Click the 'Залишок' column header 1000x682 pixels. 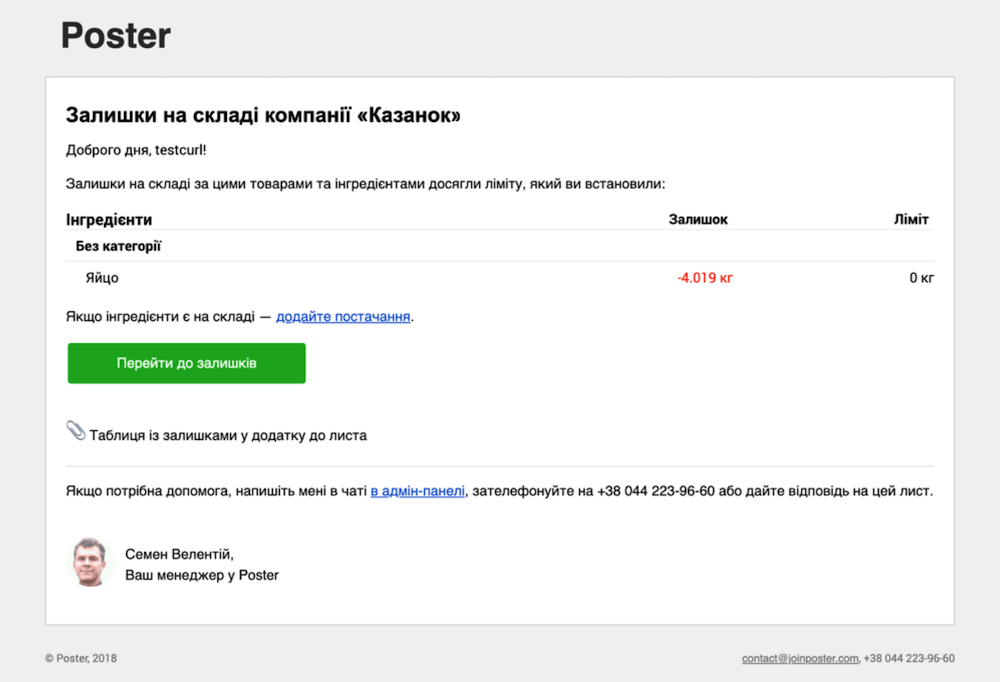698,219
